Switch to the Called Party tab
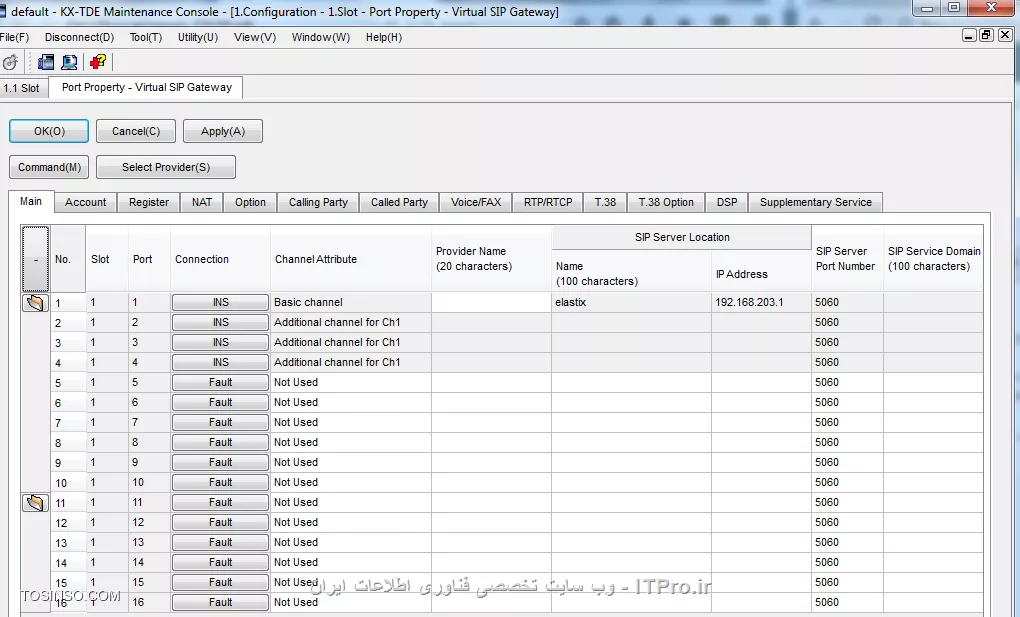This screenshot has height=617, width=1020. [x=399, y=202]
